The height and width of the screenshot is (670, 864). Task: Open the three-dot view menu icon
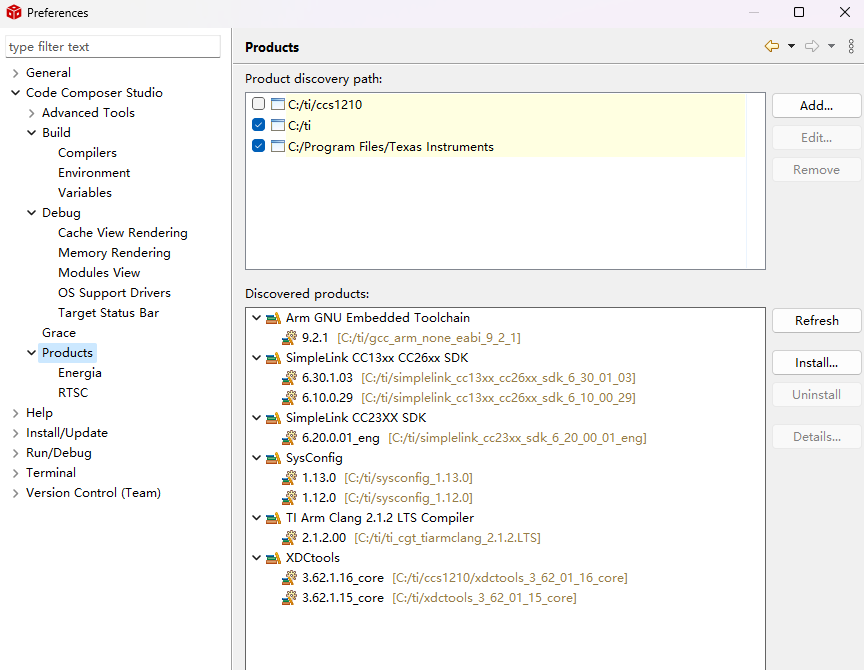[x=851, y=46]
